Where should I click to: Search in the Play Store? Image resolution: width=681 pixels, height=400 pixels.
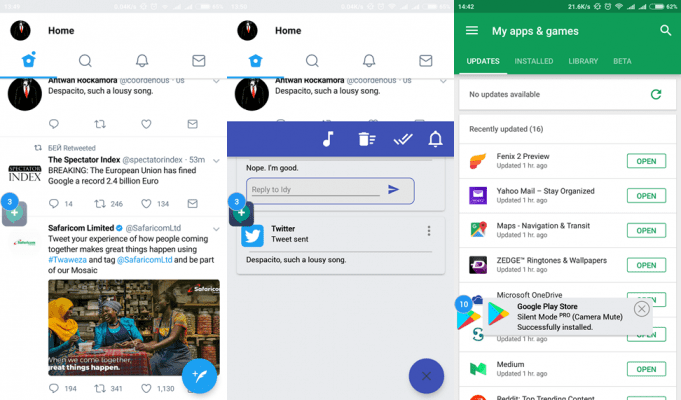[665, 30]
